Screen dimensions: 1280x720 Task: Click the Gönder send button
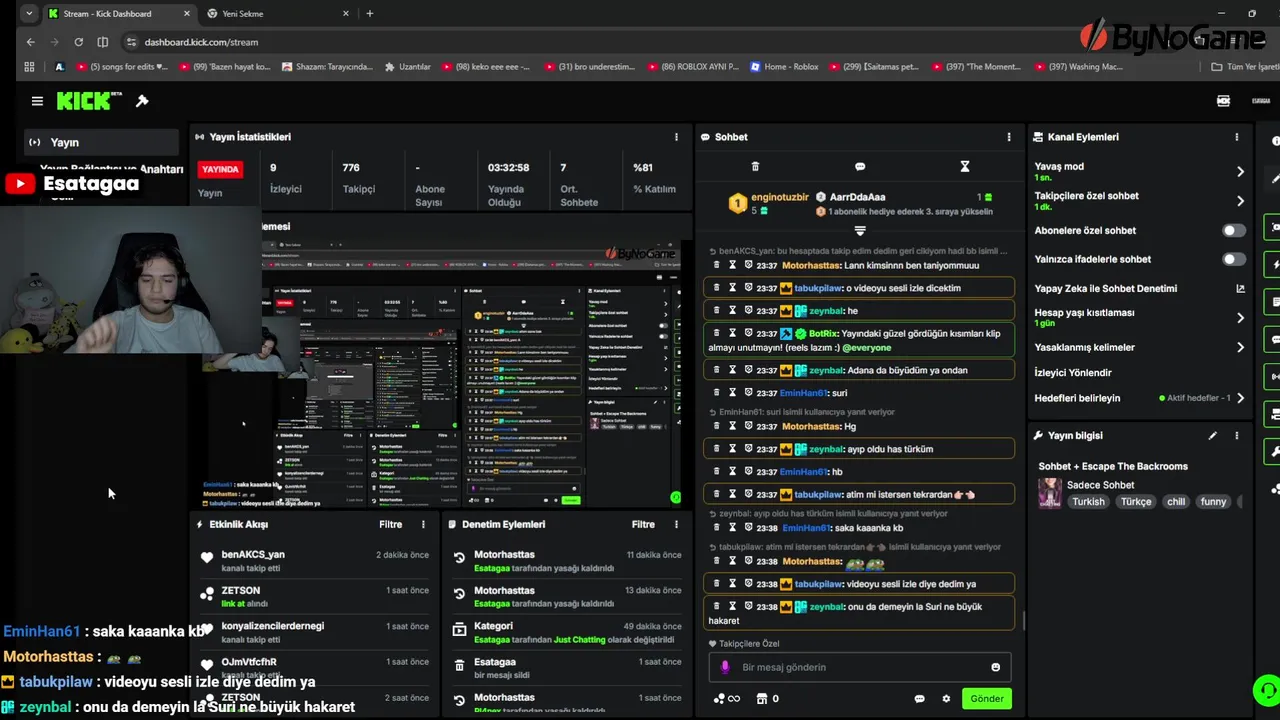pyautogui.click(x=986, y=698)
